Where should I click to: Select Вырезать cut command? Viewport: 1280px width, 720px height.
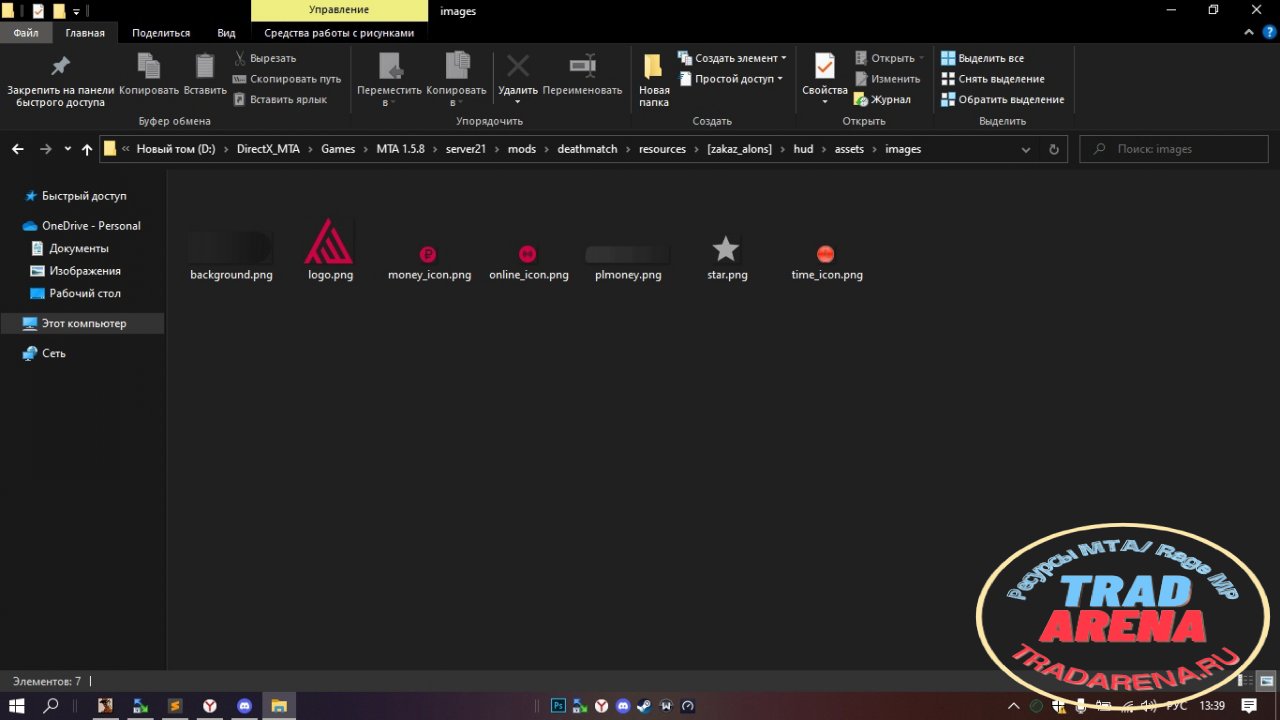click(x=265, y=58)
